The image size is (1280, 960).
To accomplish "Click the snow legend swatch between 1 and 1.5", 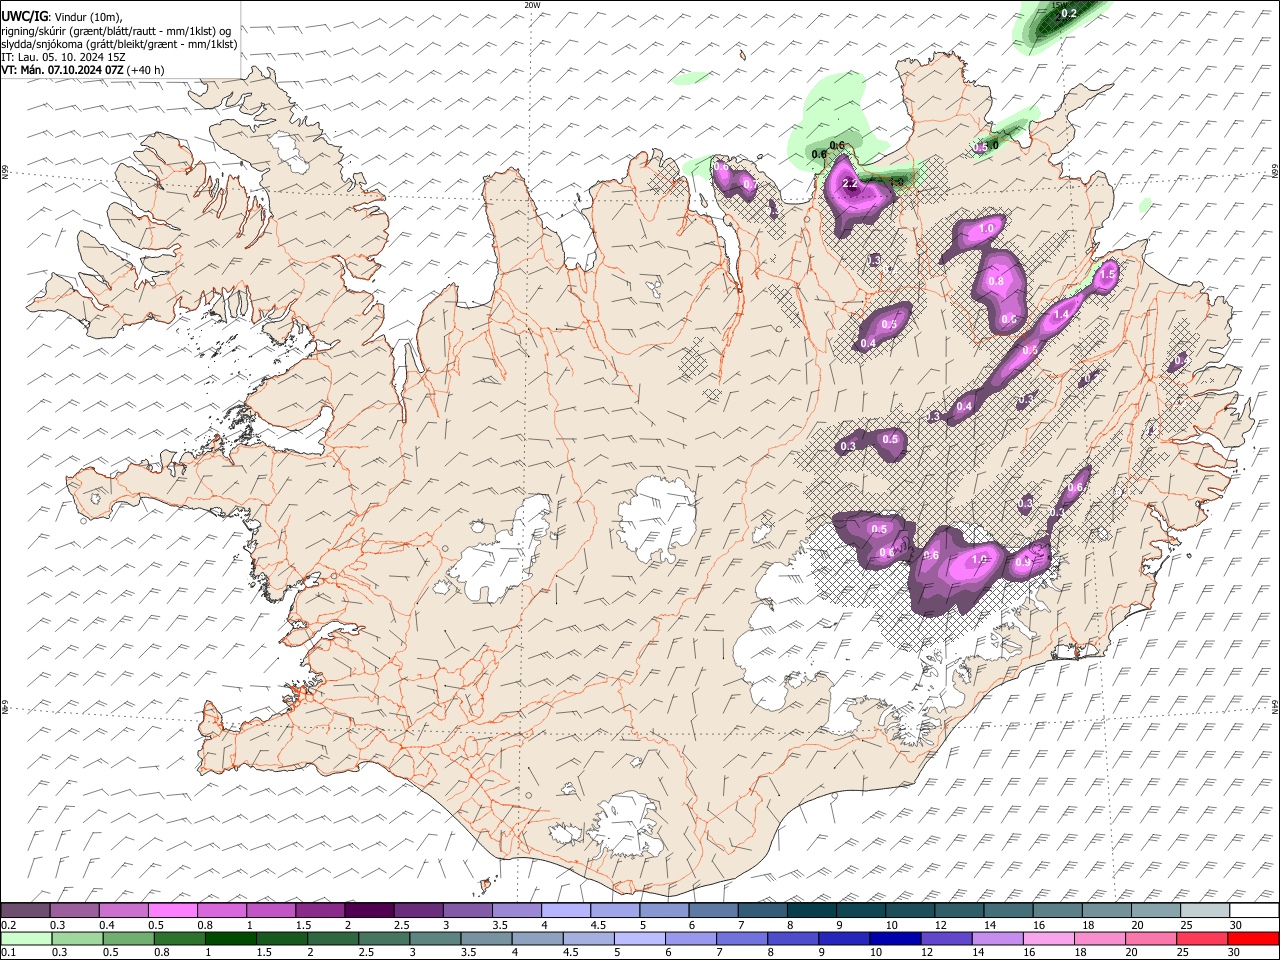I will 271,910.
